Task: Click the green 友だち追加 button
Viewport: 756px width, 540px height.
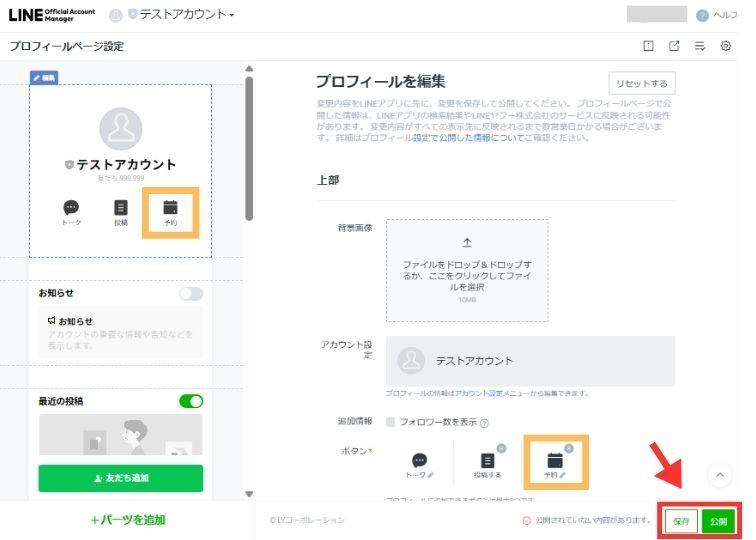Action: [x=121, y=478]
